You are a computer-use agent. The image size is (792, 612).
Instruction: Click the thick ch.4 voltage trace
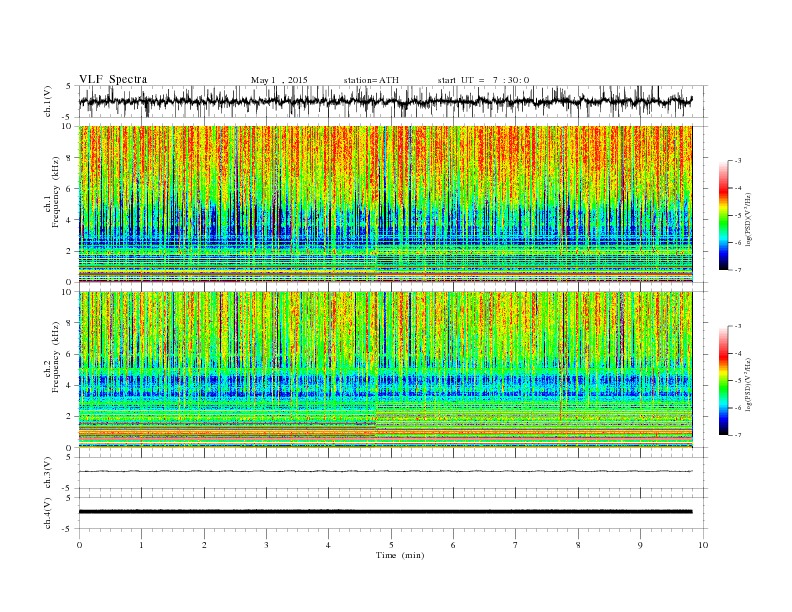click(x=385, y=512)
